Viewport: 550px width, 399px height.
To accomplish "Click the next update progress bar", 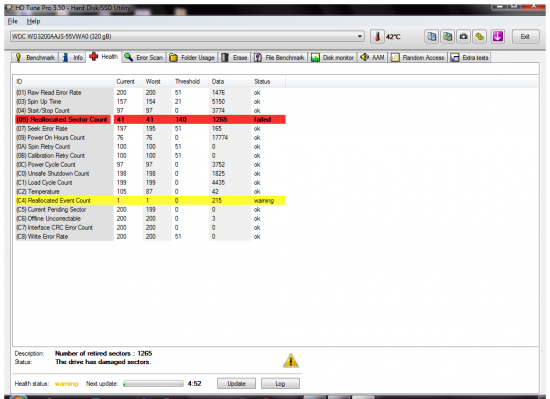I will [153, 384].
